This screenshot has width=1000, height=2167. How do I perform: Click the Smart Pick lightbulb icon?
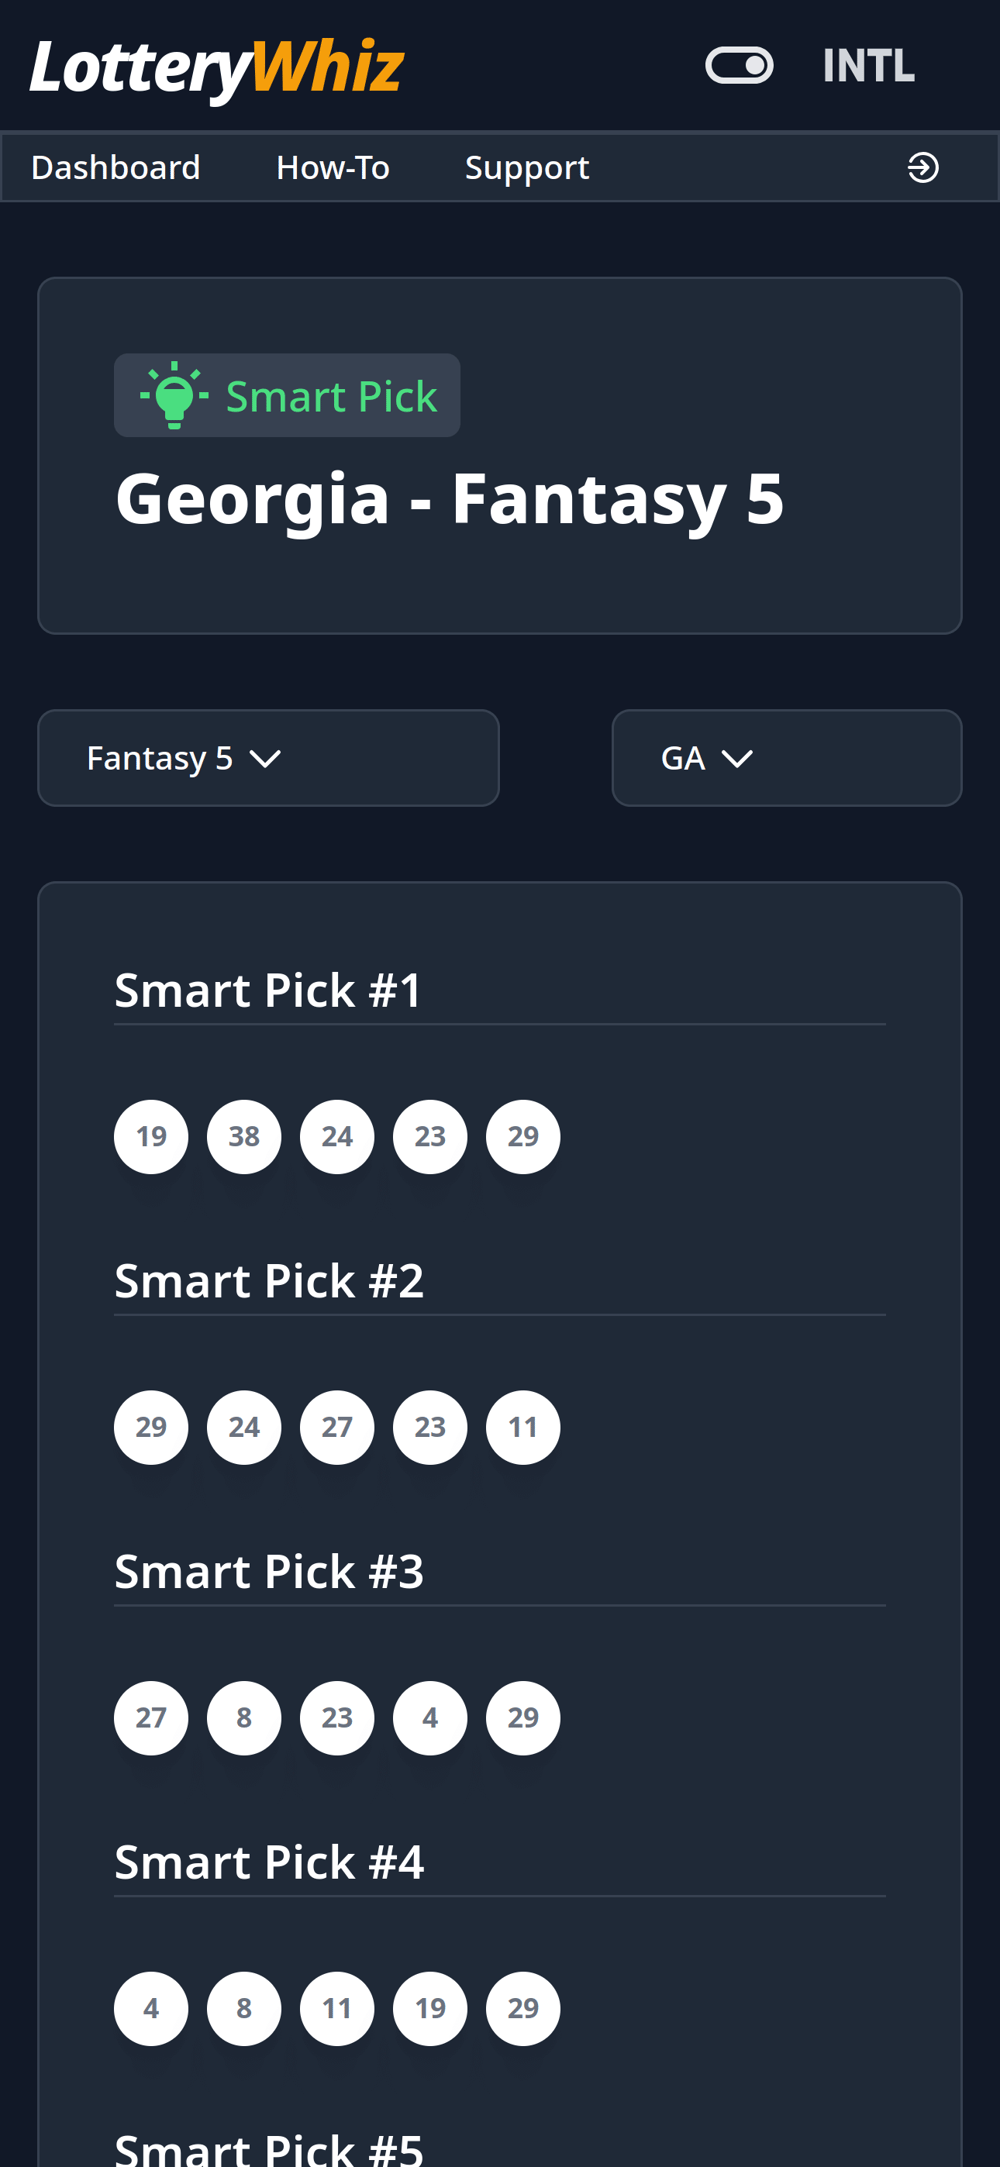tap(174, 396)
